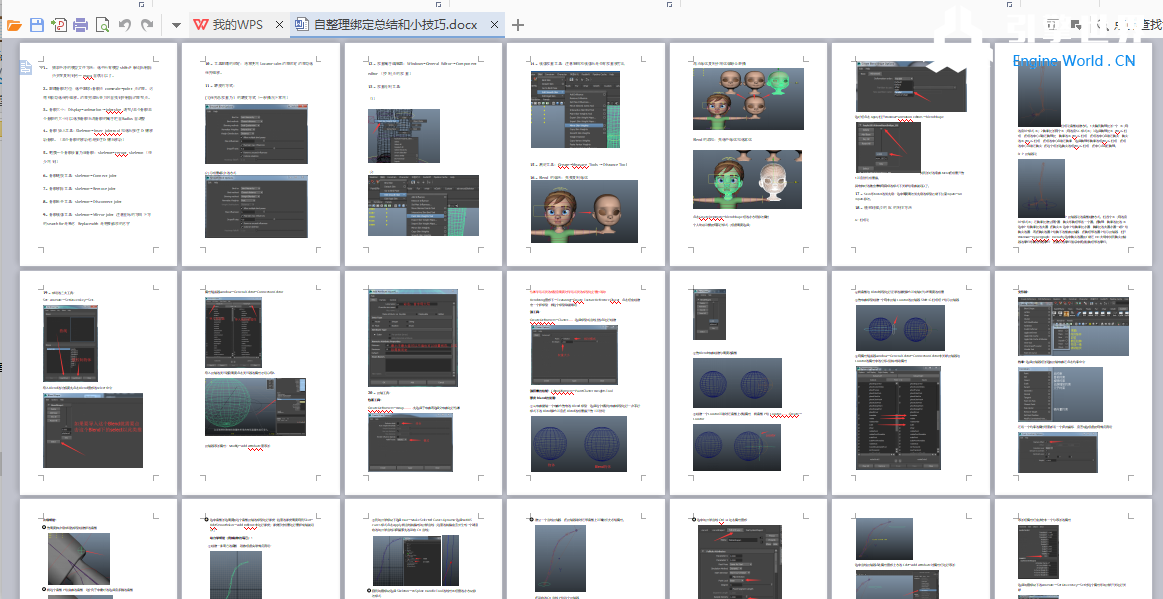The width and height of the screenshot is (1163, 599).
Task: Click the Undo arrow icon
Action: [125, 25]
